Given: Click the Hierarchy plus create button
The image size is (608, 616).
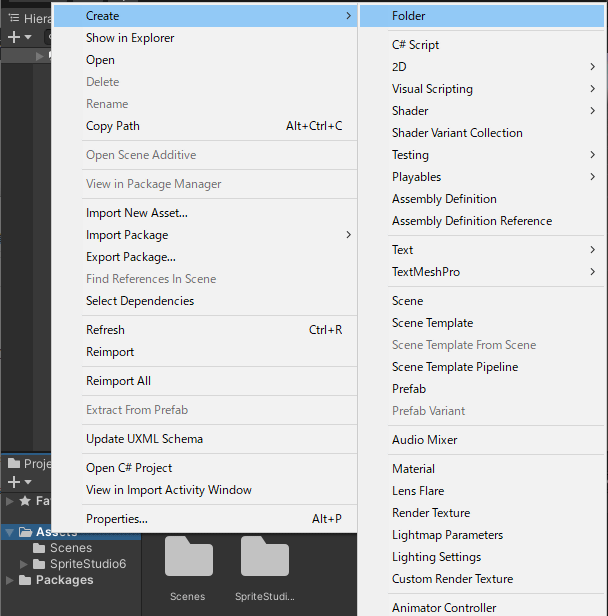Looking at the screenshot, I should coord(19,37).
